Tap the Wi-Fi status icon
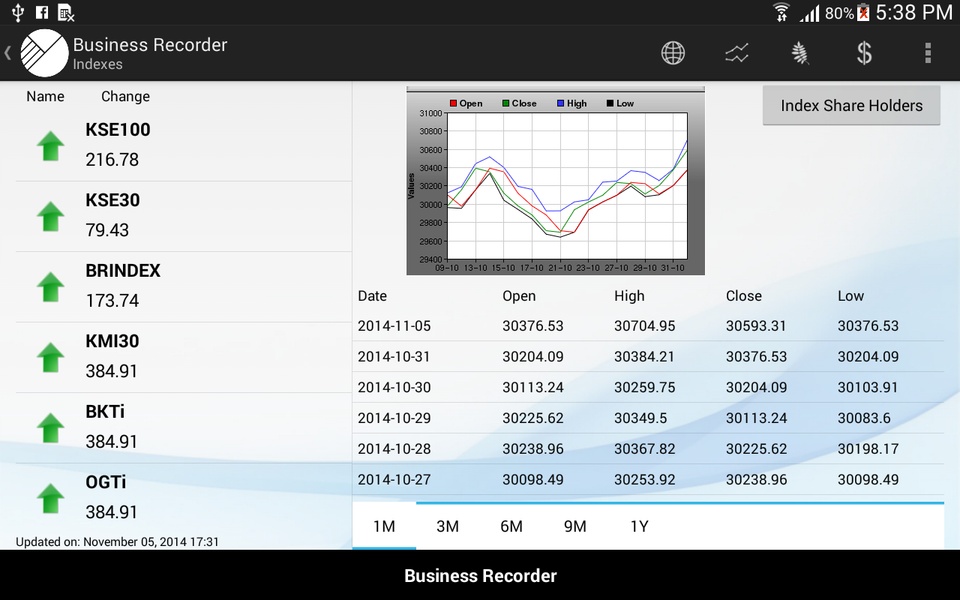This screenshot has height=600, width=960. click(781, 12)
